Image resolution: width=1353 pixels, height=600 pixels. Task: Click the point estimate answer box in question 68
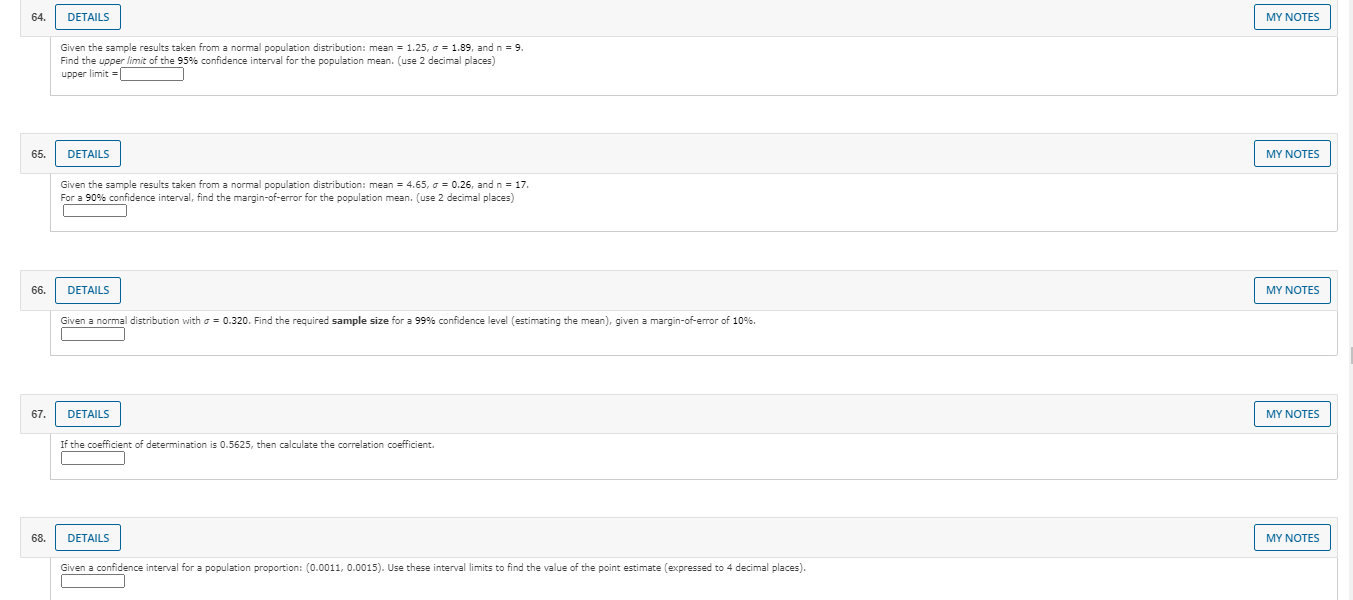tap(92, 580)
